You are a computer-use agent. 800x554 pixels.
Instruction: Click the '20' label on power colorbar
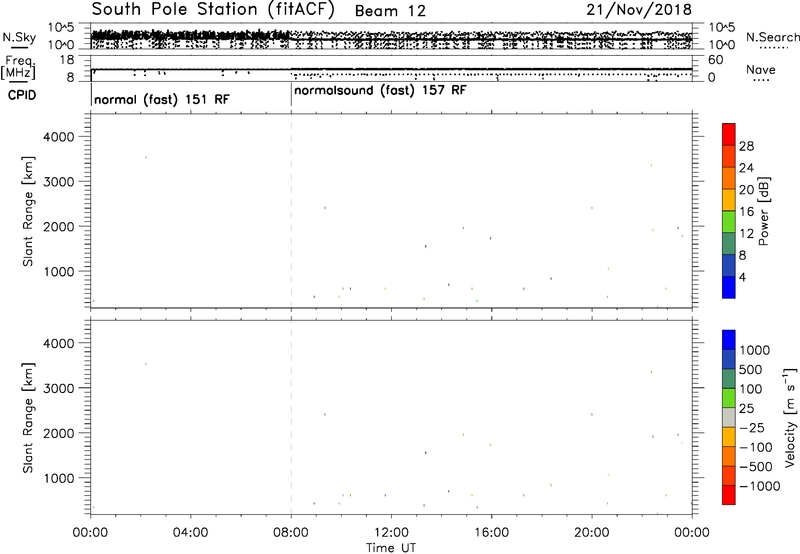tap(746, 190)
